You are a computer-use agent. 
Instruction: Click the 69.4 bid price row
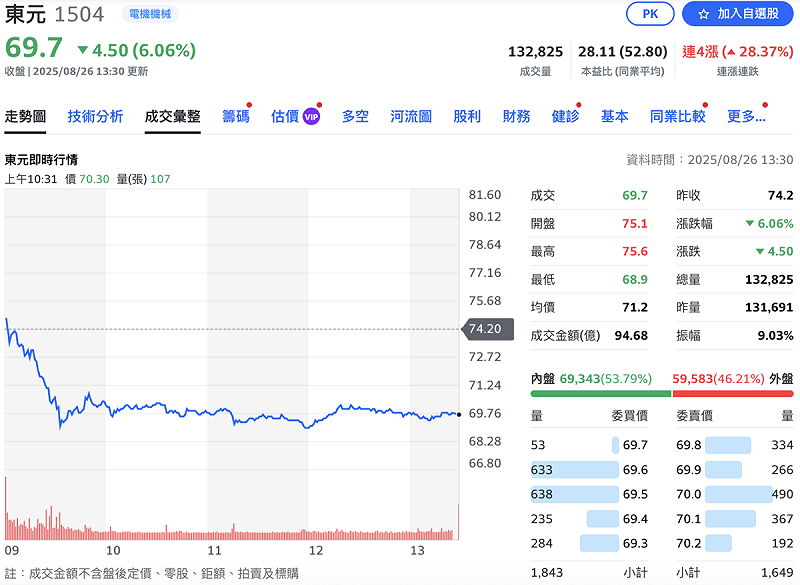[589, 519]
